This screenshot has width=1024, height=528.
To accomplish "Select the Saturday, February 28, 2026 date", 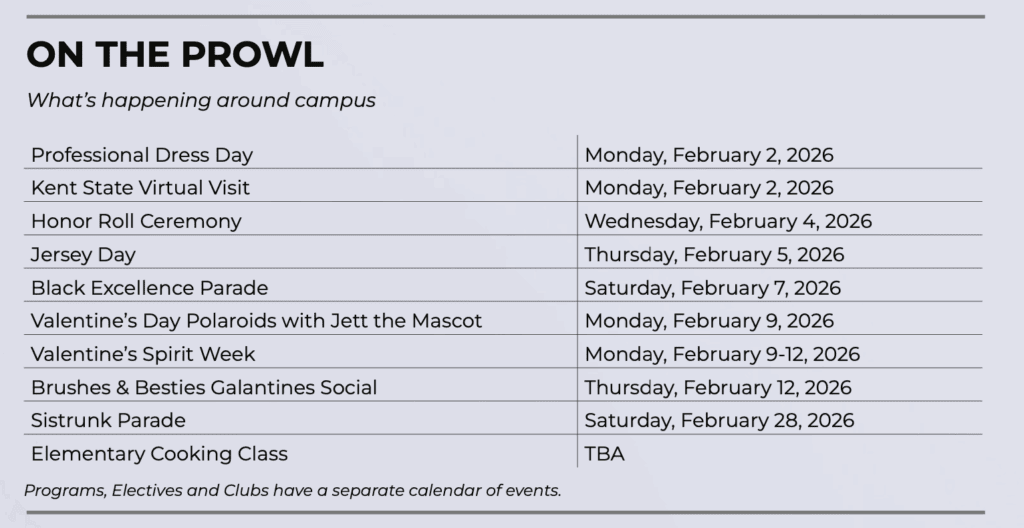I will pos(719,420).
